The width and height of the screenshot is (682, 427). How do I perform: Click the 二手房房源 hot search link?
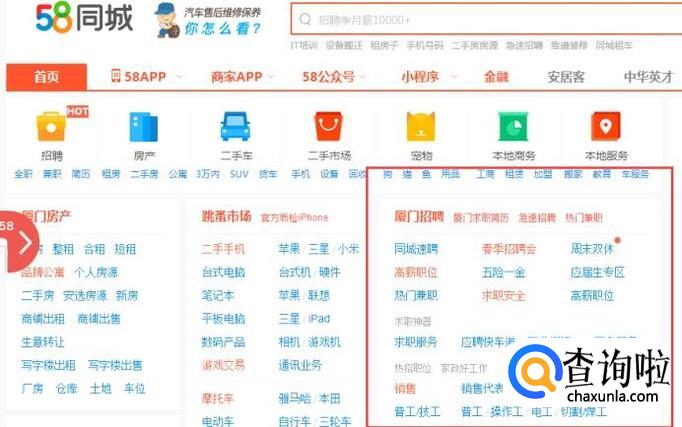[x=474, y=45]
